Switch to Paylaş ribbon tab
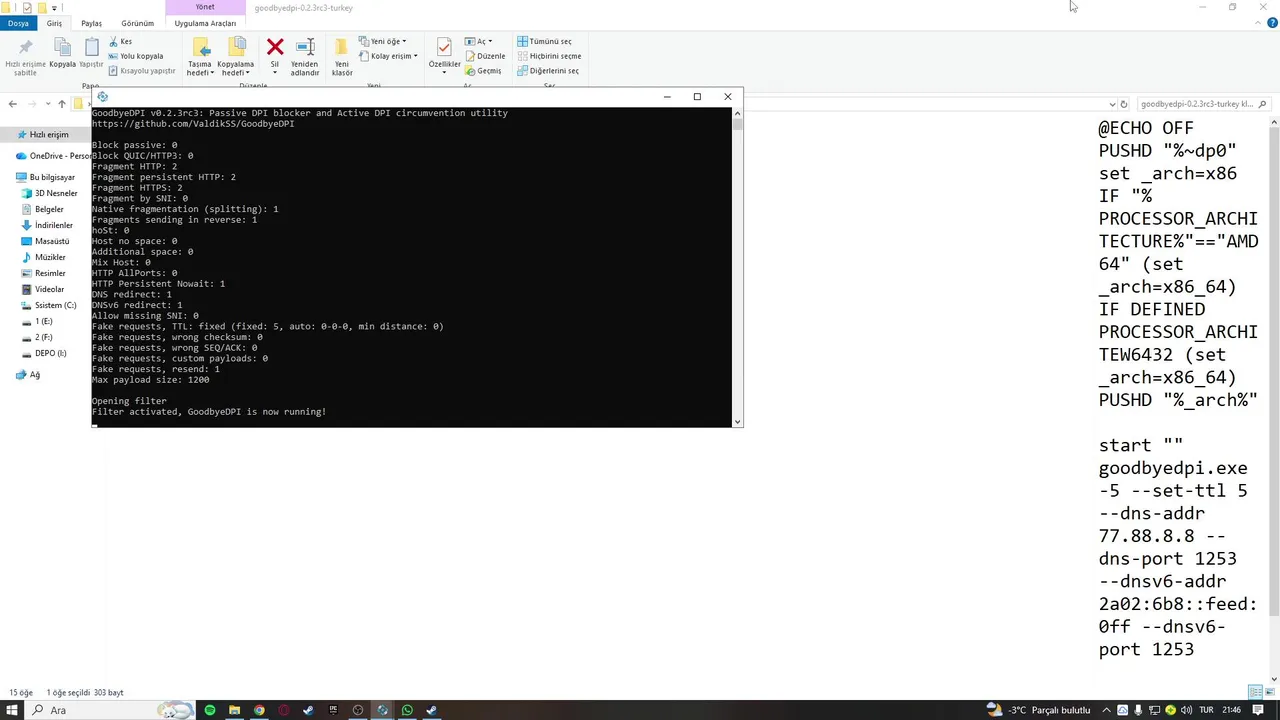 [x=91, y=23]
